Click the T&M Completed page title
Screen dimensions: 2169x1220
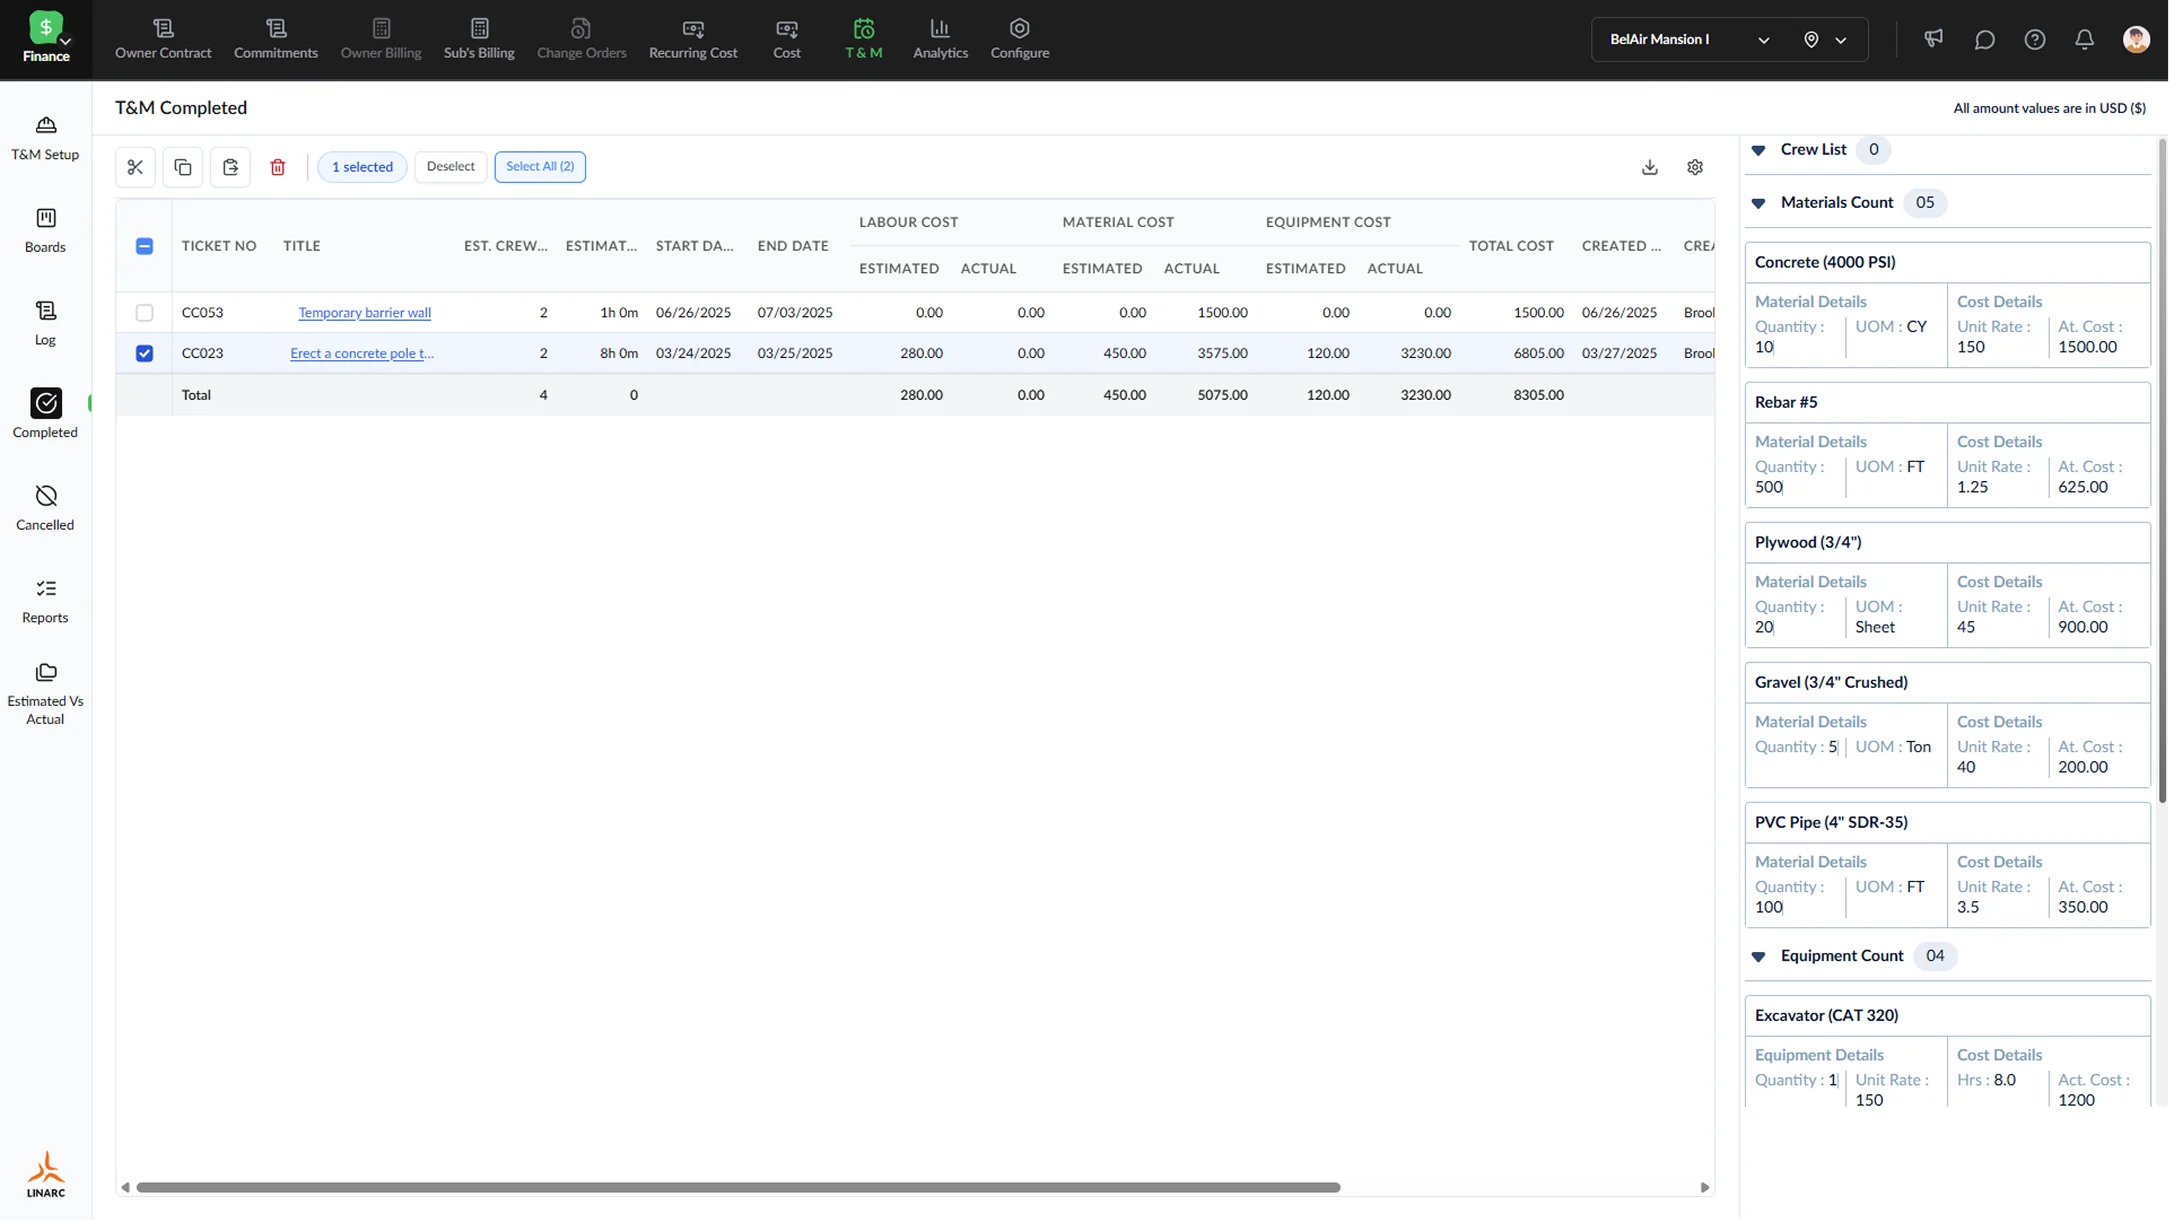click(x=181, y=108)
